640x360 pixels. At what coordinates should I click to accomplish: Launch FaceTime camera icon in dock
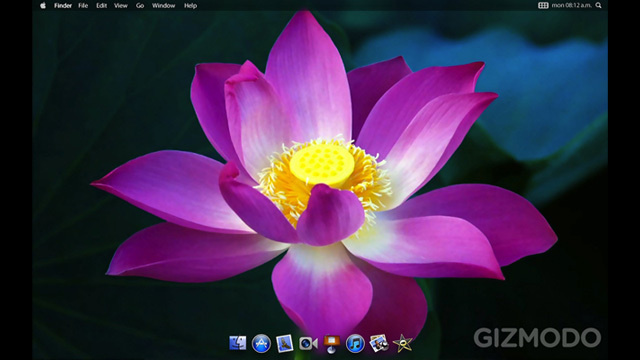click(308, 344)
